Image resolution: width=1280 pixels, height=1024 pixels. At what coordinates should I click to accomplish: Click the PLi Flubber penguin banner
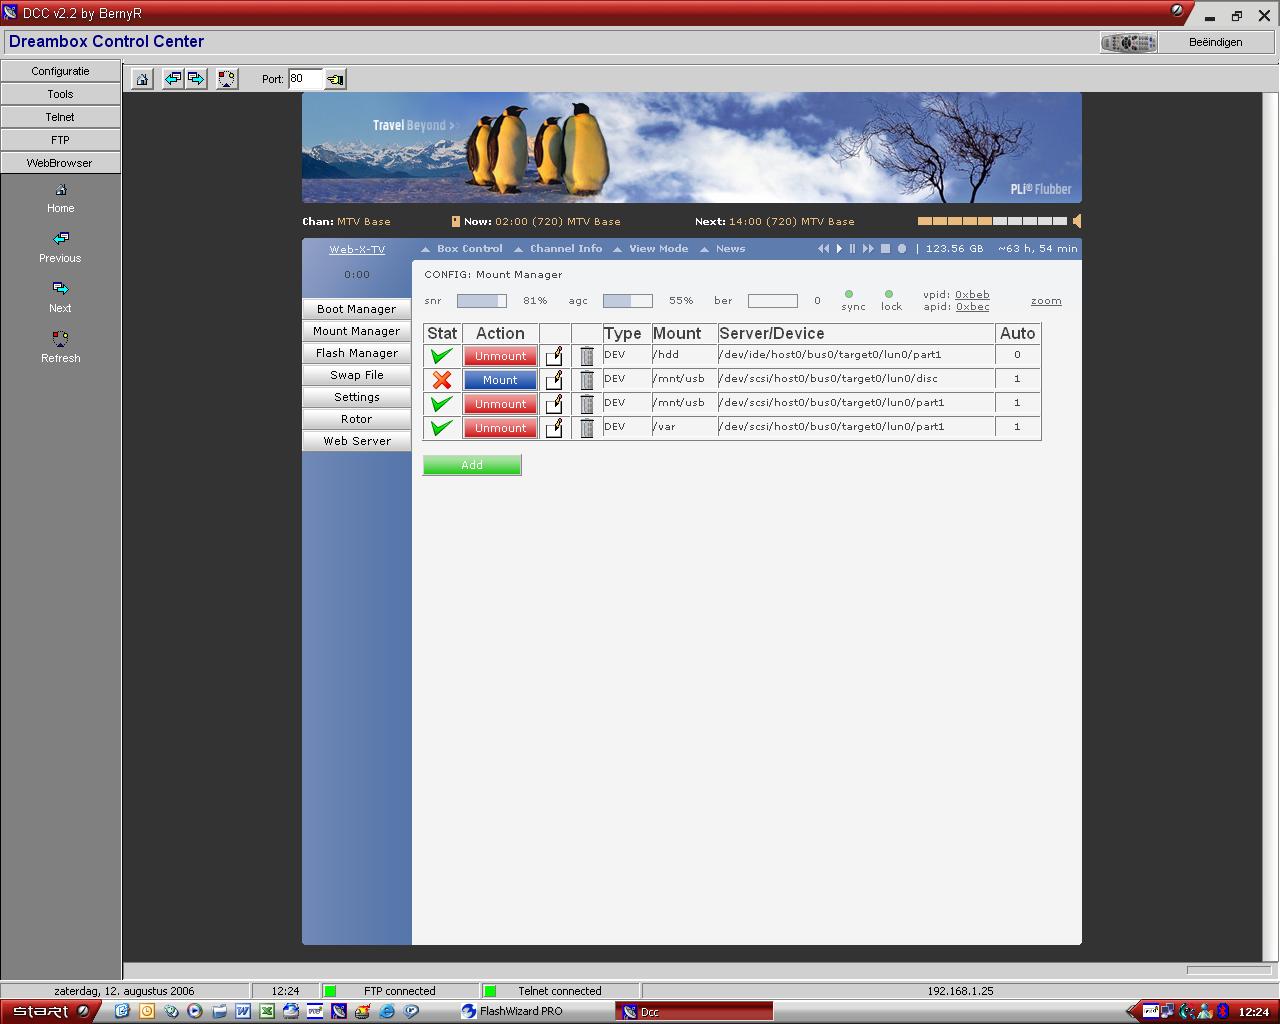(692, 148)
